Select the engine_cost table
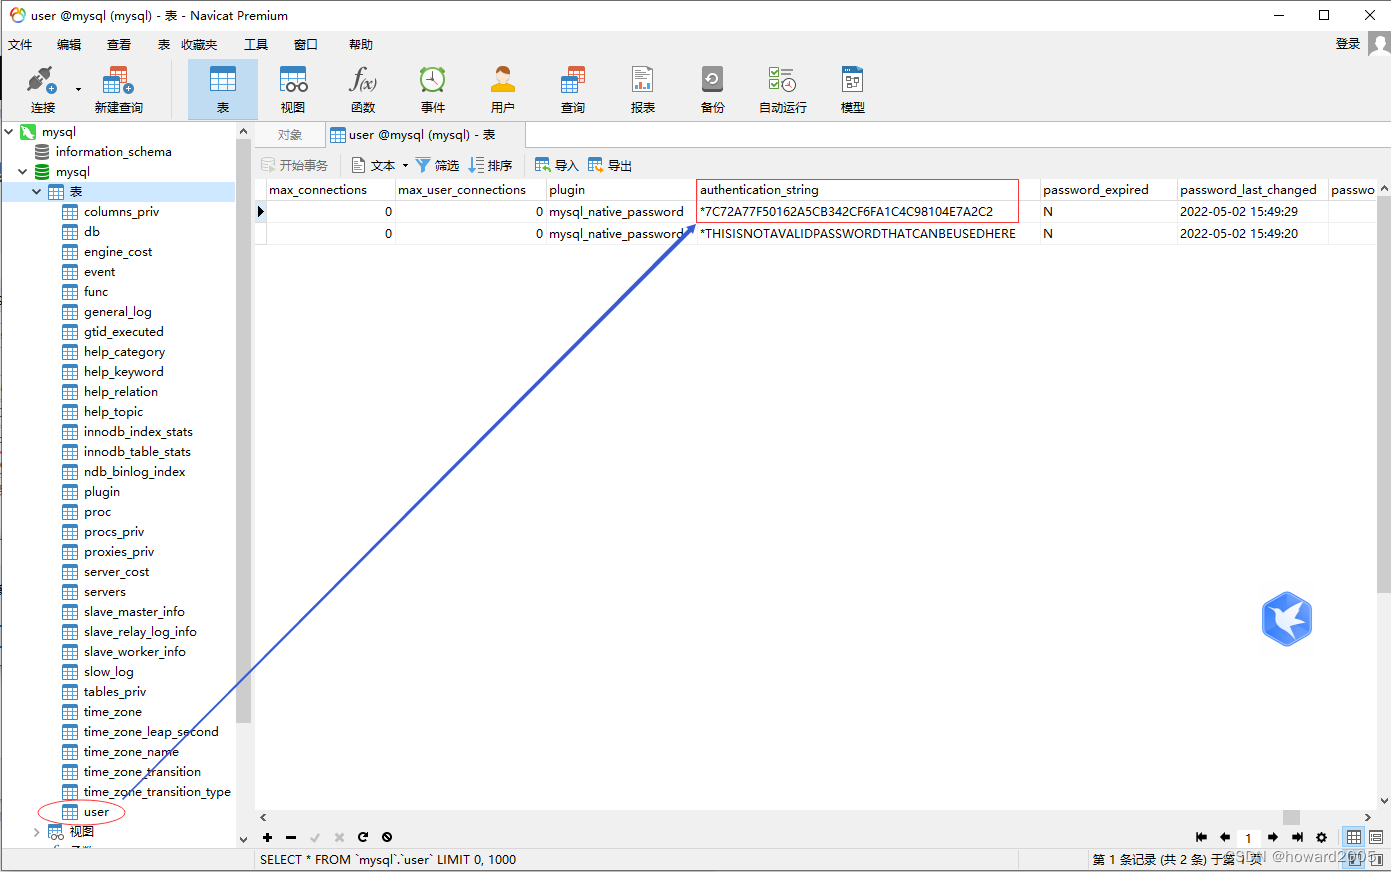Image resolution: width=1391 pixels, height=872 pixels. pyautogui.click(x=118, y=251)
